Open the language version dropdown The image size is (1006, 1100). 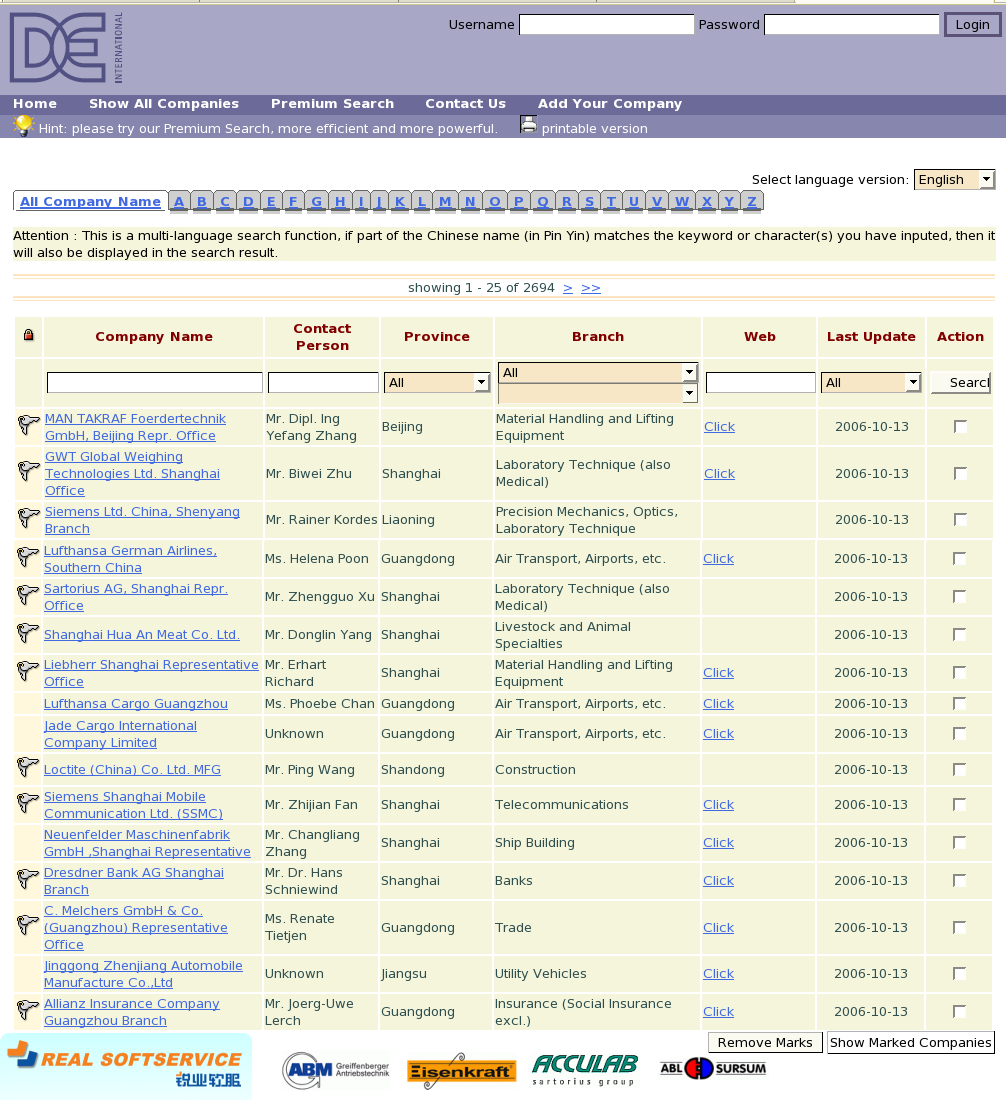[x=954, y=179]
